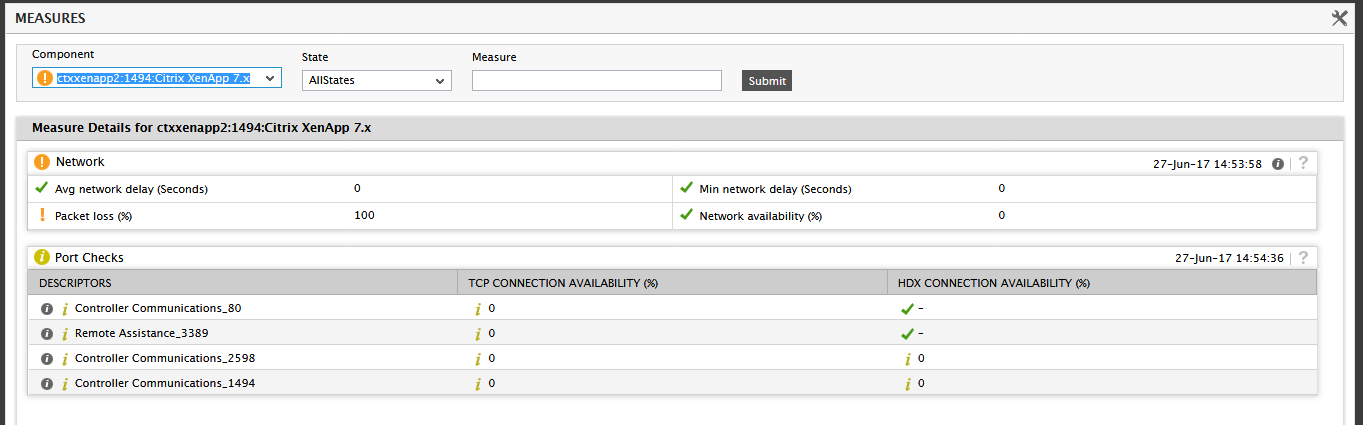Open the State dropdown showing AllStates
1363x425 pixels.
pos(377,80)
